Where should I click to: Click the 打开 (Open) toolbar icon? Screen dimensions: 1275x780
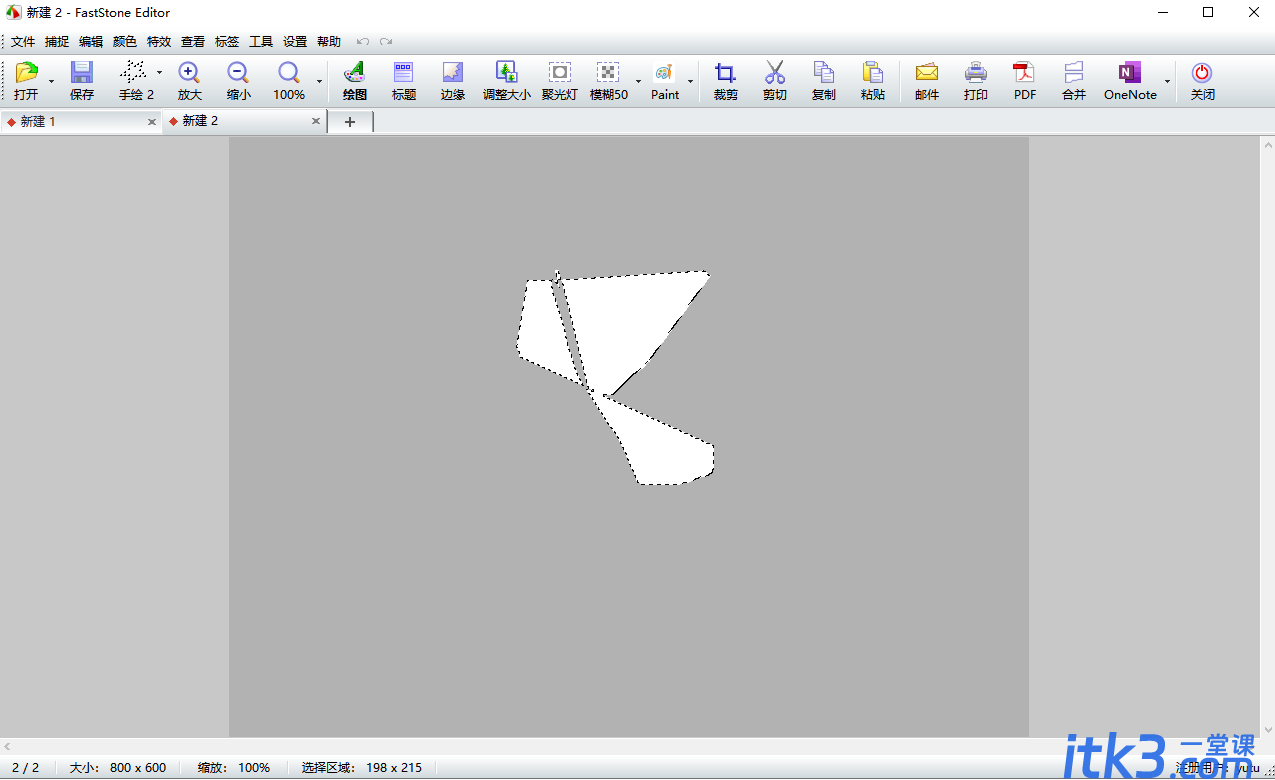(x=26, y=73)
